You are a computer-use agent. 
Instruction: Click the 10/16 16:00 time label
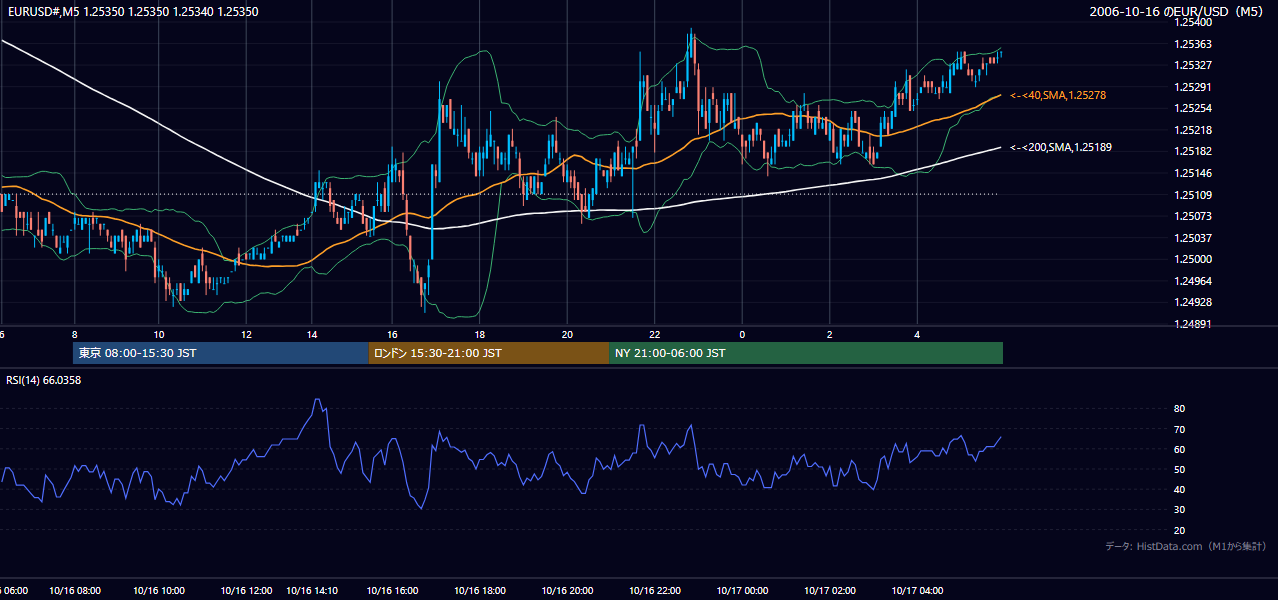[x=392, y=590]
